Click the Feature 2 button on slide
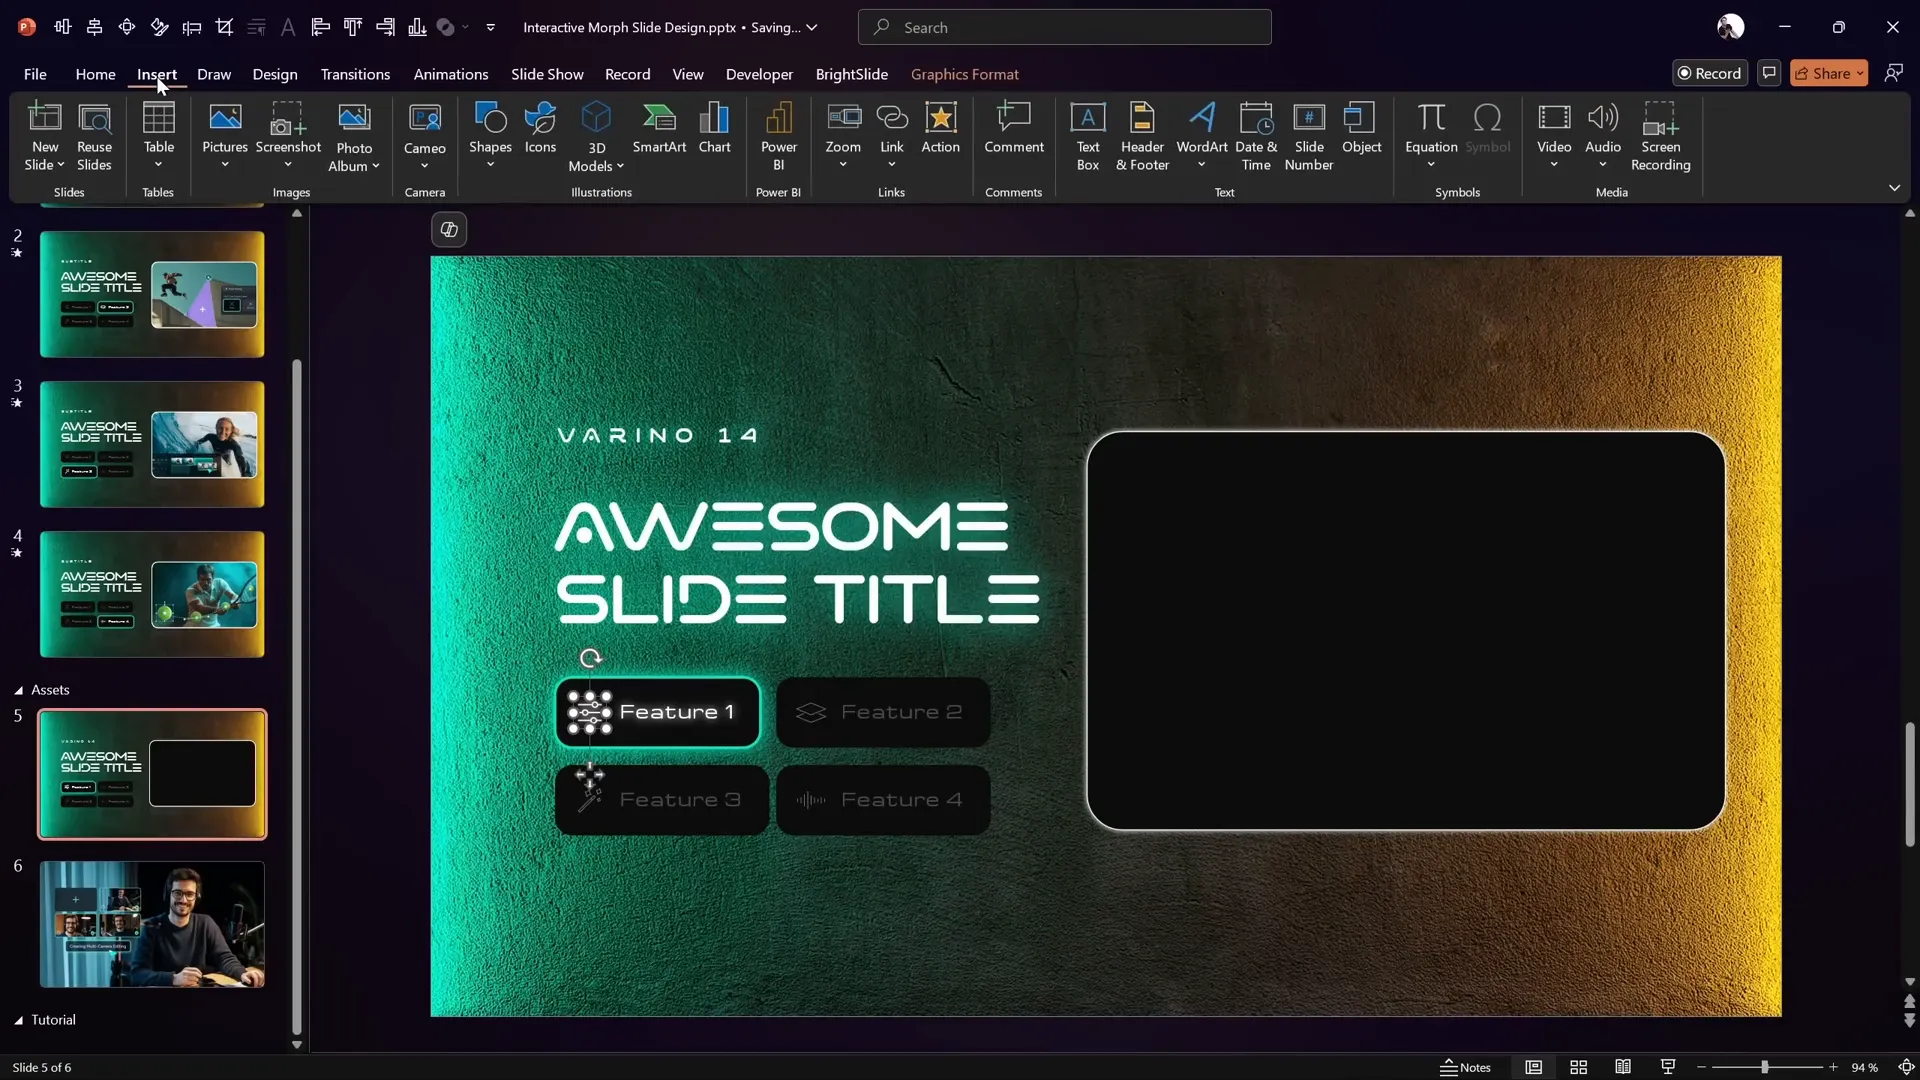This screenshot has height=1080, width=1920. (x=883, y=712)
